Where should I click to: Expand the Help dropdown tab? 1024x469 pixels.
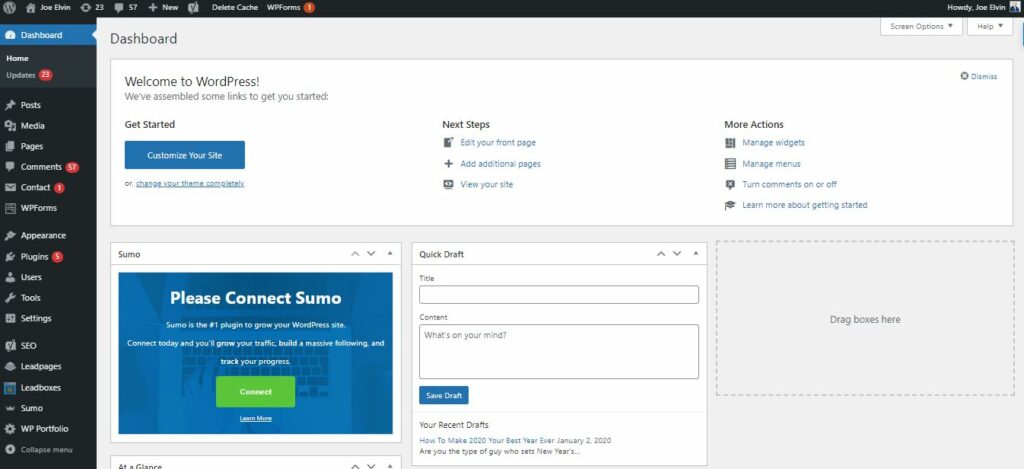point(990,27)
